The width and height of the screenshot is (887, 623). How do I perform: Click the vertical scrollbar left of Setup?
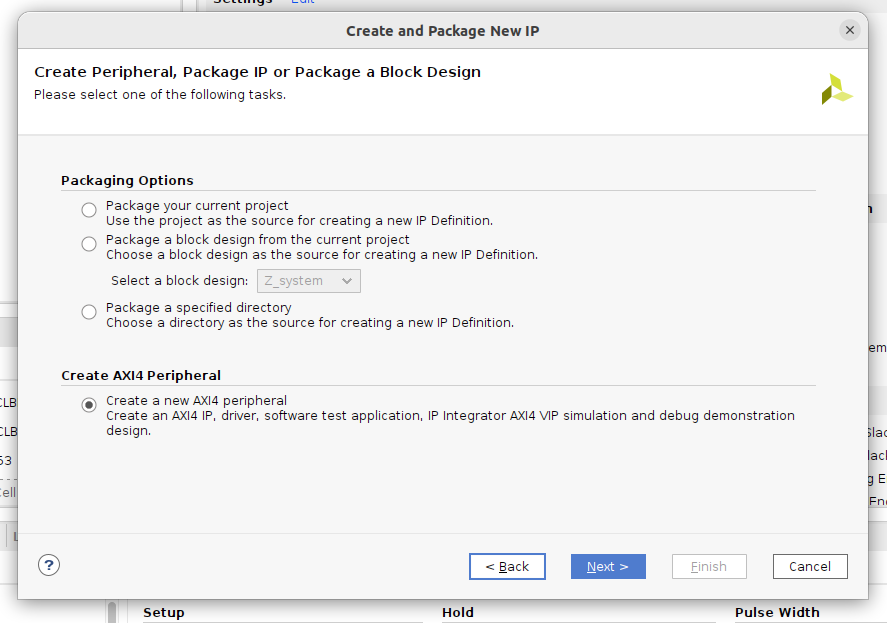pyautogui.click(x=112, y=611)
